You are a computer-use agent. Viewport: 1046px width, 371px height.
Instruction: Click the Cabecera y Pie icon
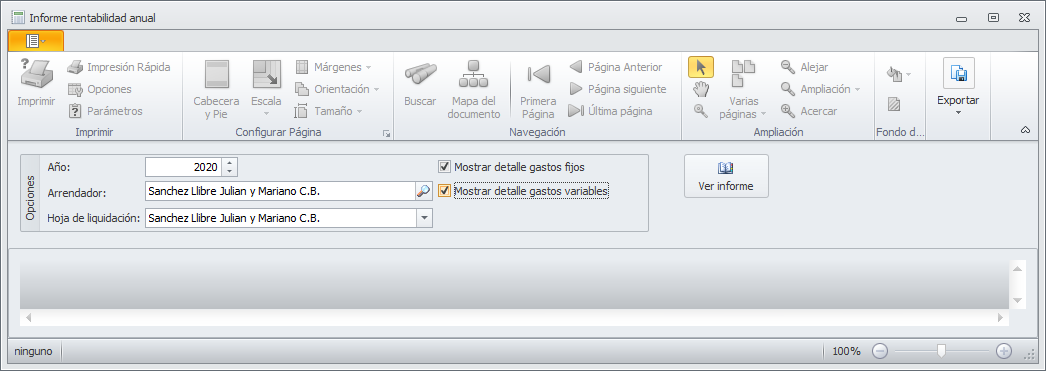217,74
